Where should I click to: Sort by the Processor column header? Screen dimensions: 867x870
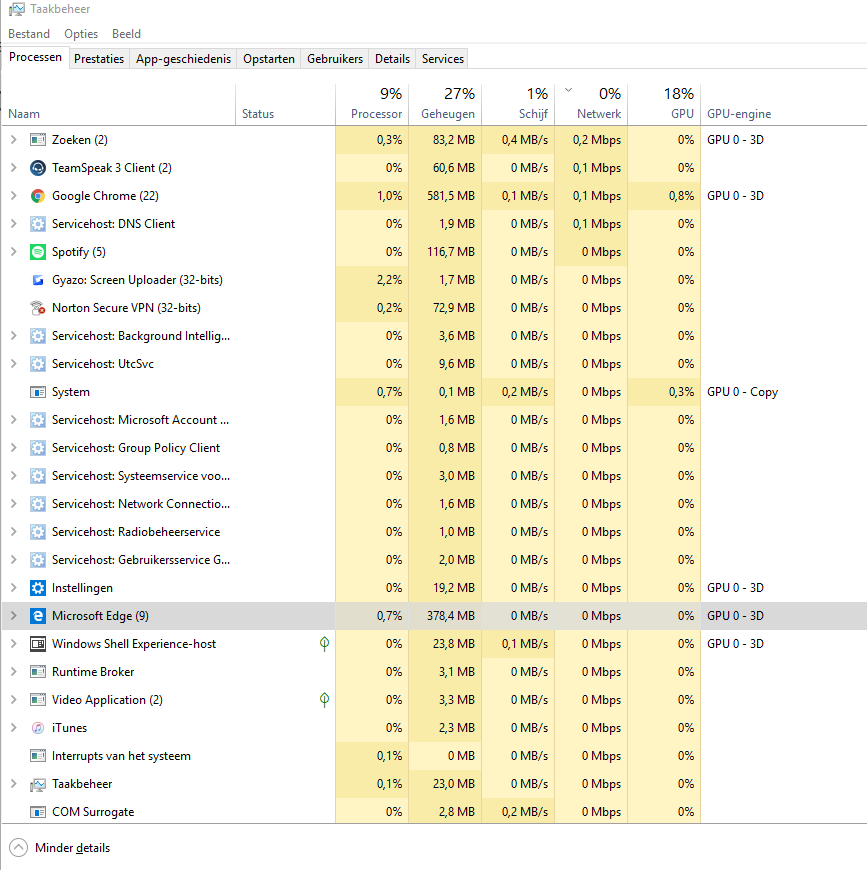(x=372, y=105)
